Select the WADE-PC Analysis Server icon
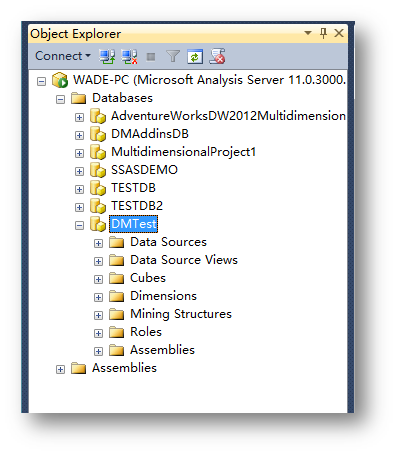 [60, 80]
